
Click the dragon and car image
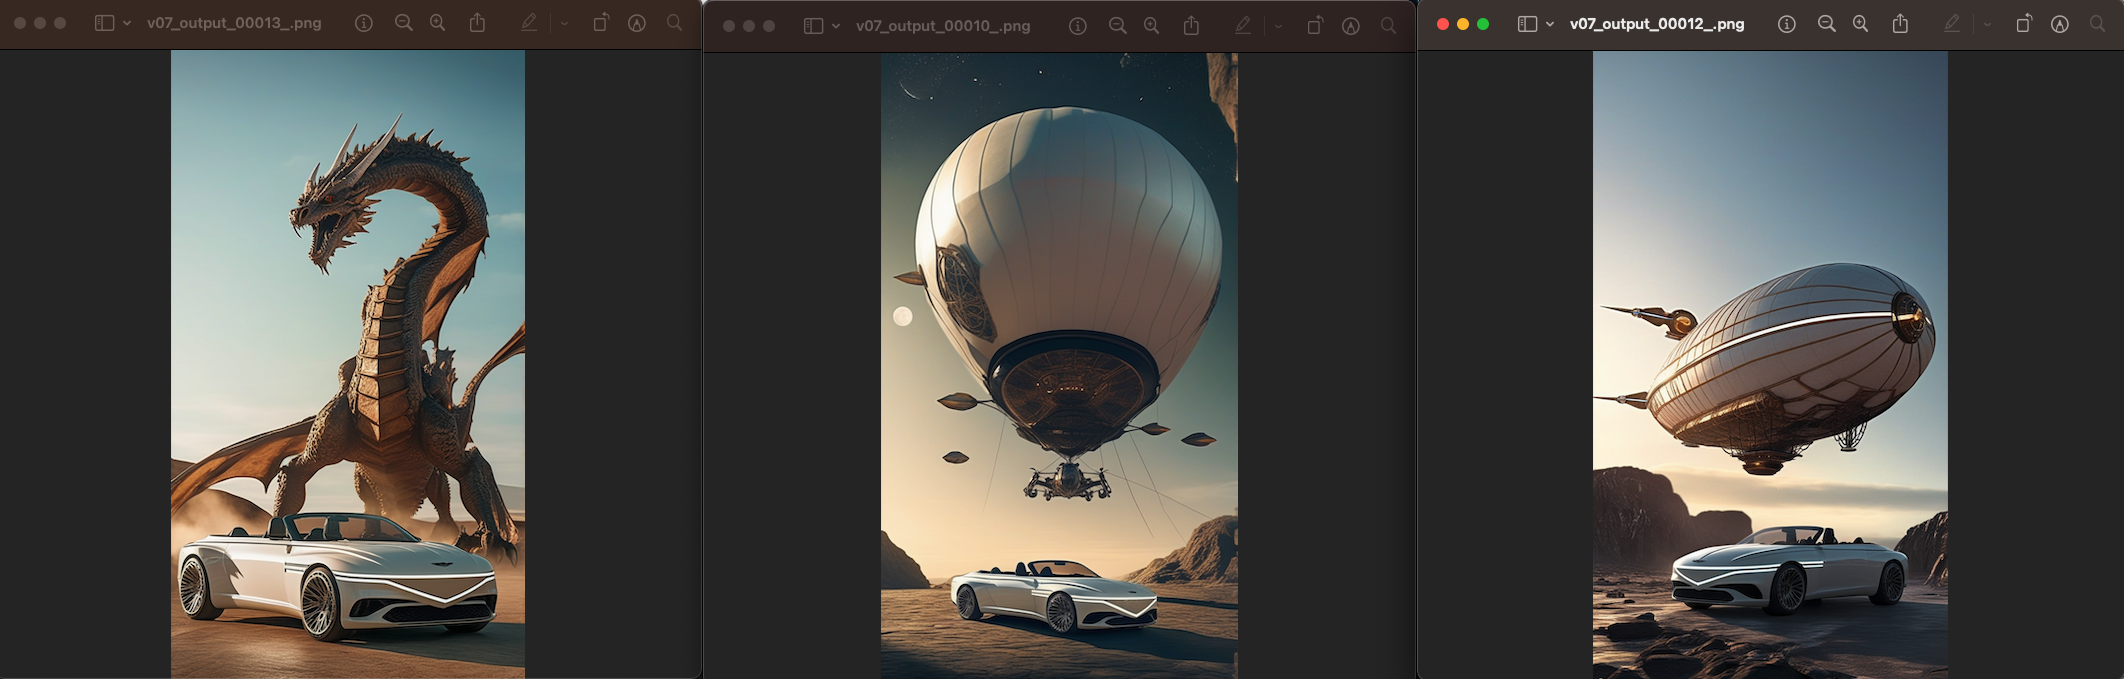[x=348, y=364]
